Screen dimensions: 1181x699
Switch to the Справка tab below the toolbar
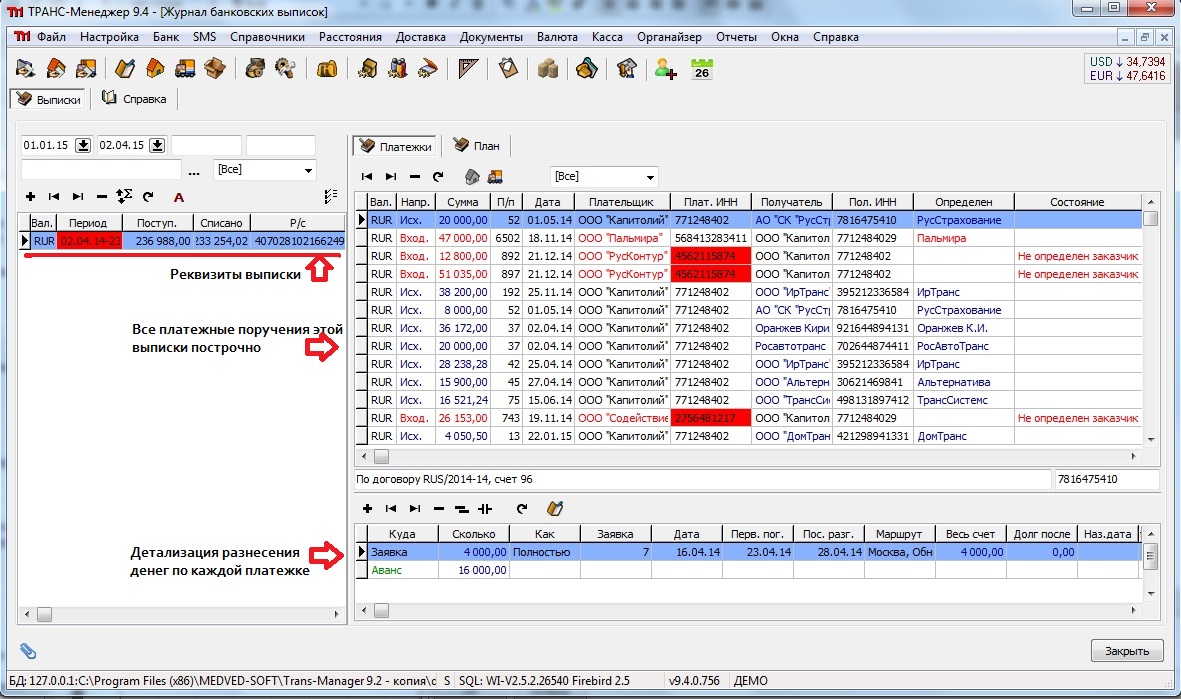point(134,99)
